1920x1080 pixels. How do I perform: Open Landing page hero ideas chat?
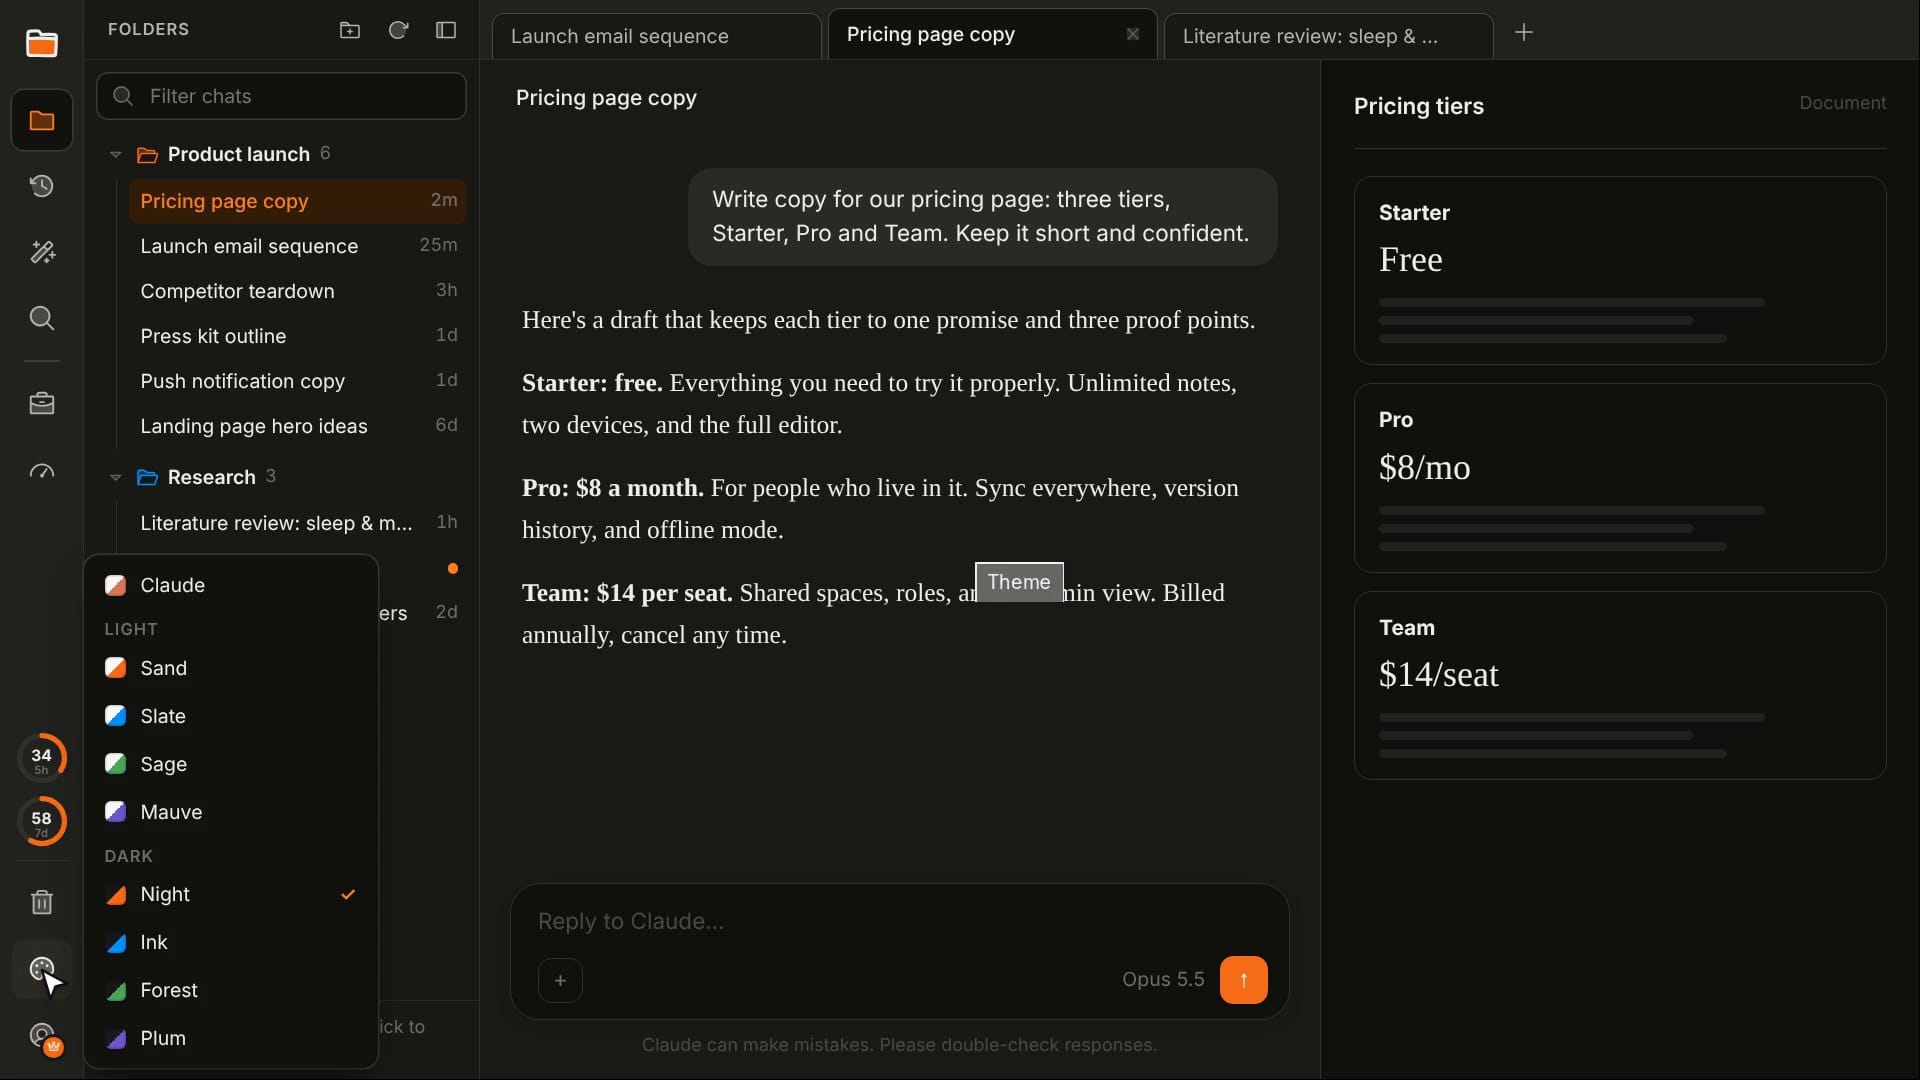coord(298,426)
